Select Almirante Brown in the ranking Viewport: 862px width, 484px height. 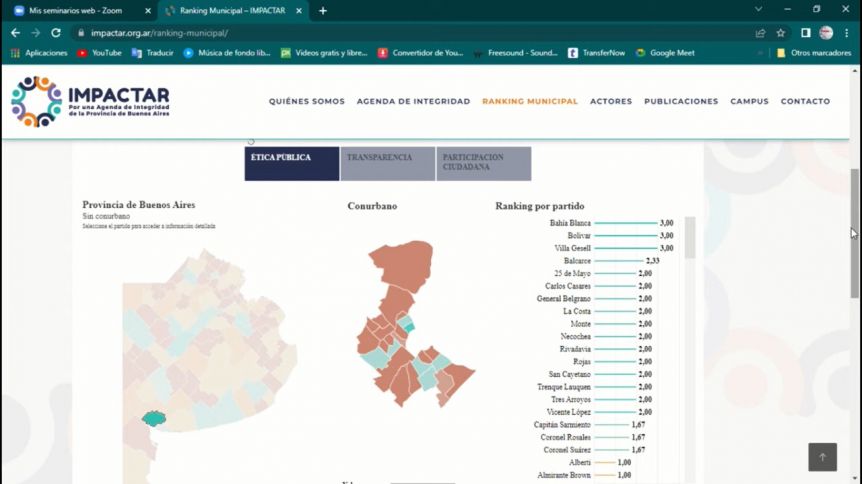pyautogui.click(x=564, y=475)
